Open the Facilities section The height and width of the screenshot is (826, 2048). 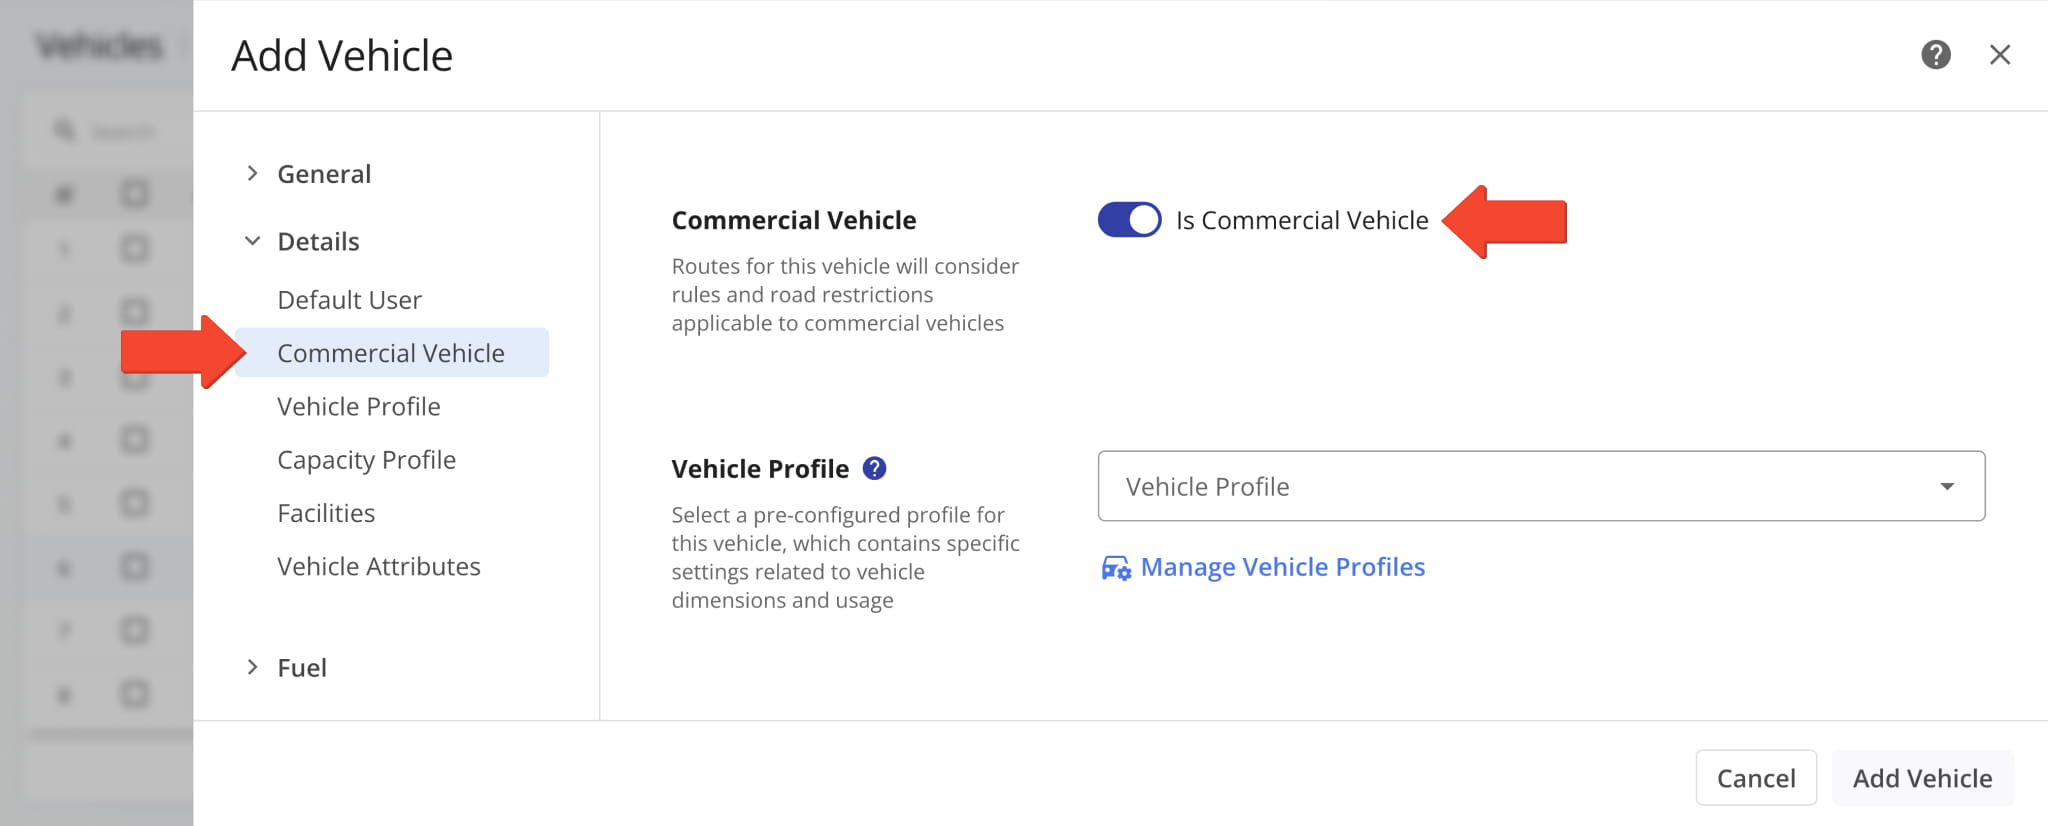pyautogui.click(x=326, y=513)
